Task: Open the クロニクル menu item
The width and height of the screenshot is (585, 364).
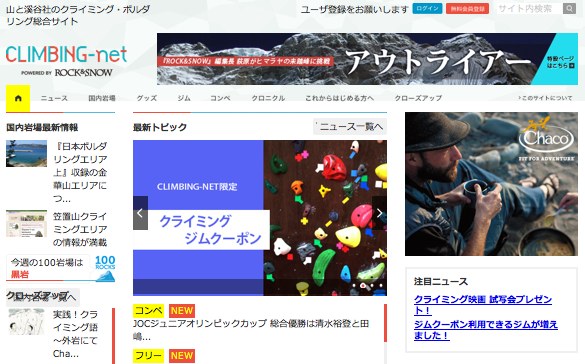Action: point(268,98)
